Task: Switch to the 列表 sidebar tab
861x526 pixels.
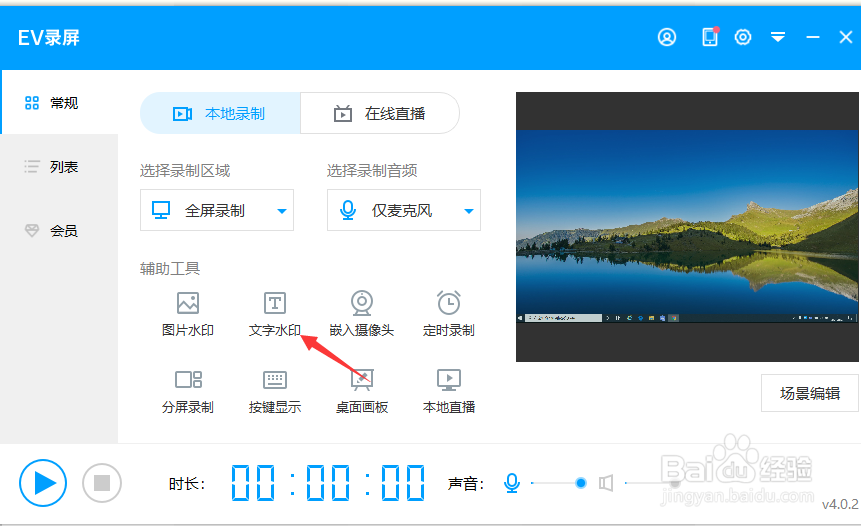Action: [59, 166]
